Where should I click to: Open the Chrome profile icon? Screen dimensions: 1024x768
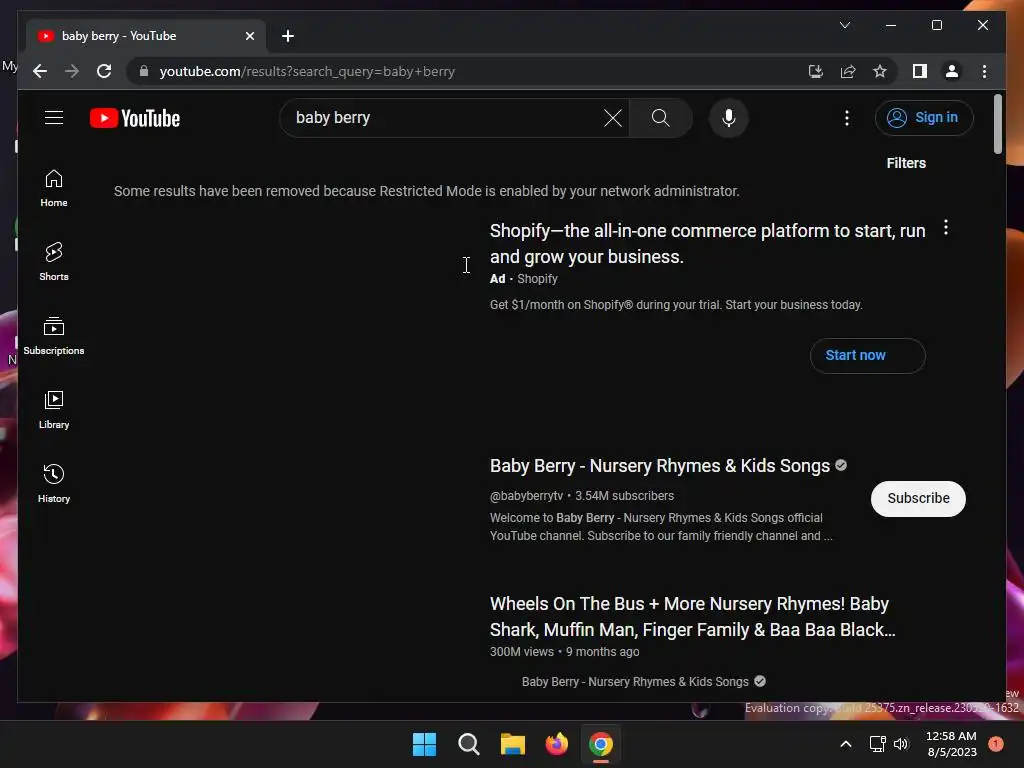pos(952,71)
